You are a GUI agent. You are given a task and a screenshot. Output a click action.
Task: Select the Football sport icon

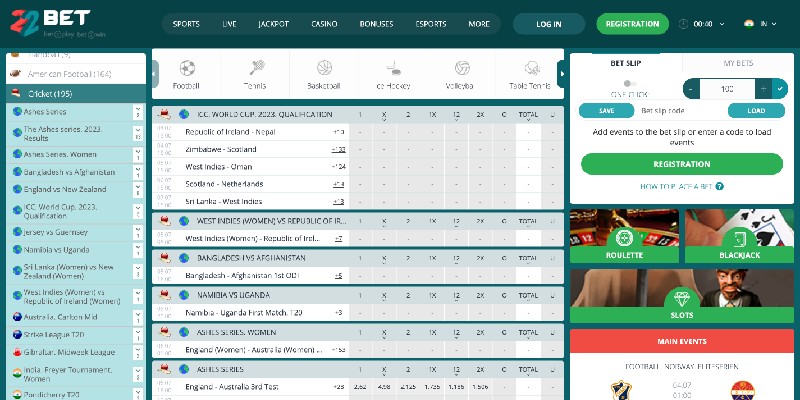(x=187, y=68)
